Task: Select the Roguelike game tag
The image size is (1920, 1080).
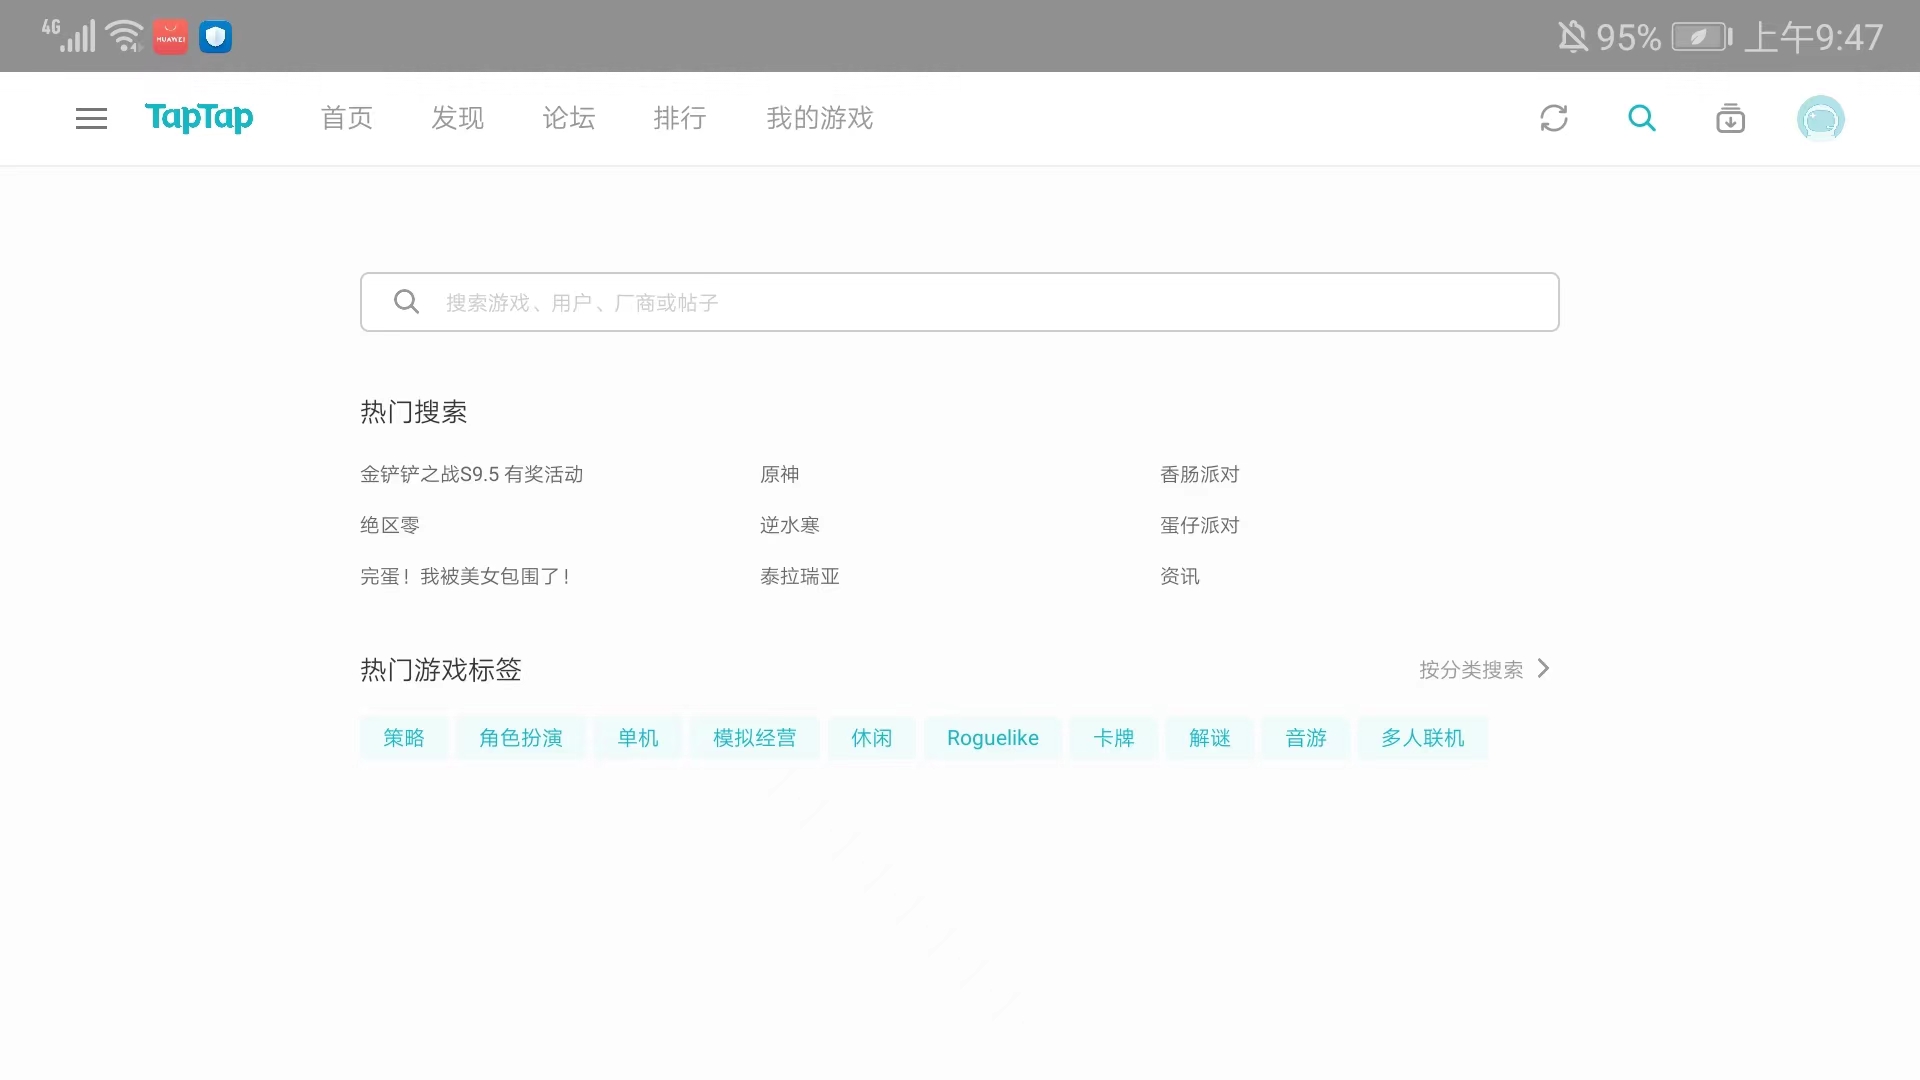Action: tap(992, 738)
